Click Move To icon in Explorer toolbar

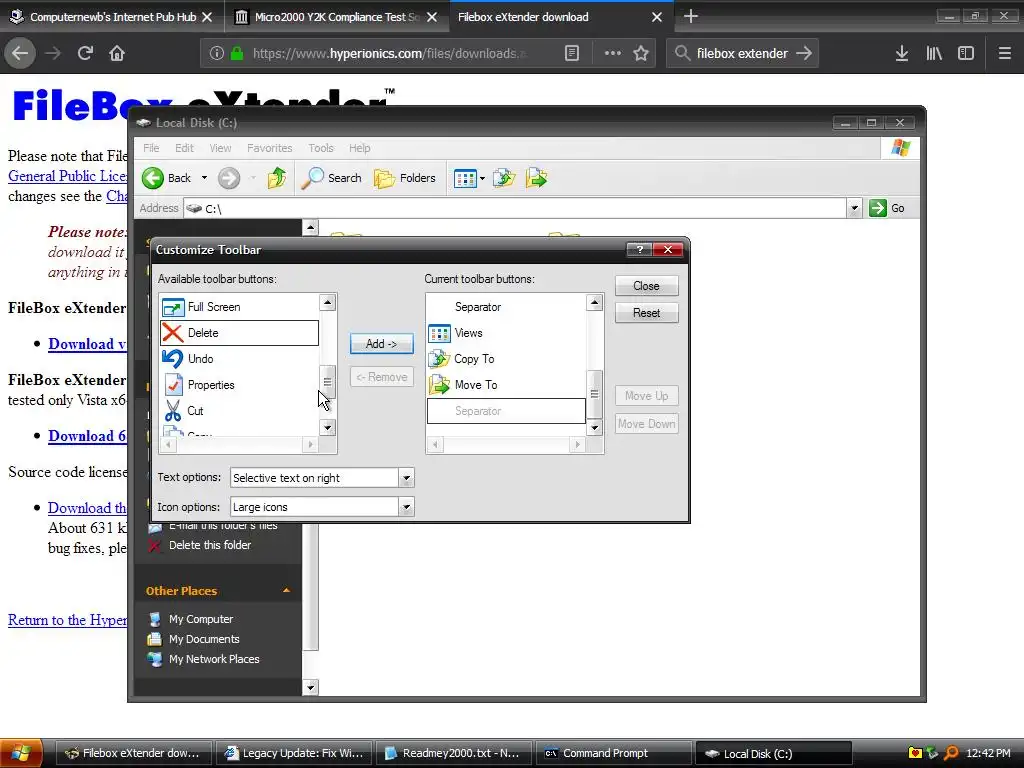click(x=536, y=178)
